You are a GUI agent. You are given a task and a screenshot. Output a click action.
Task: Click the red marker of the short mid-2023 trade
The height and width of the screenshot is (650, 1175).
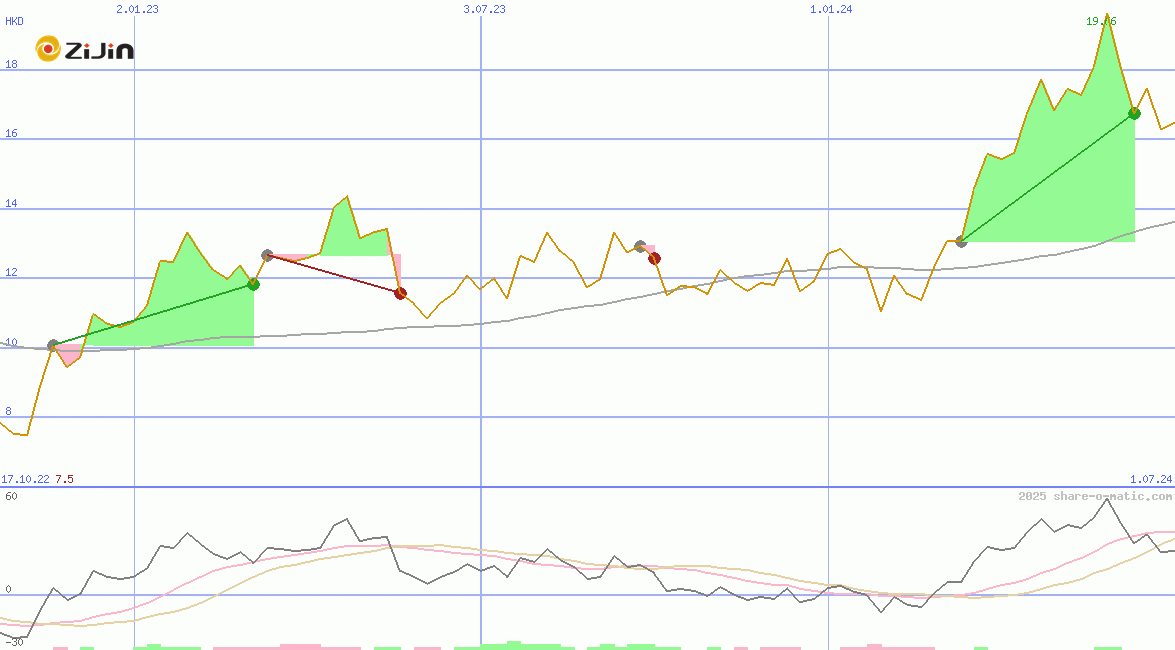tap(654, 258)
